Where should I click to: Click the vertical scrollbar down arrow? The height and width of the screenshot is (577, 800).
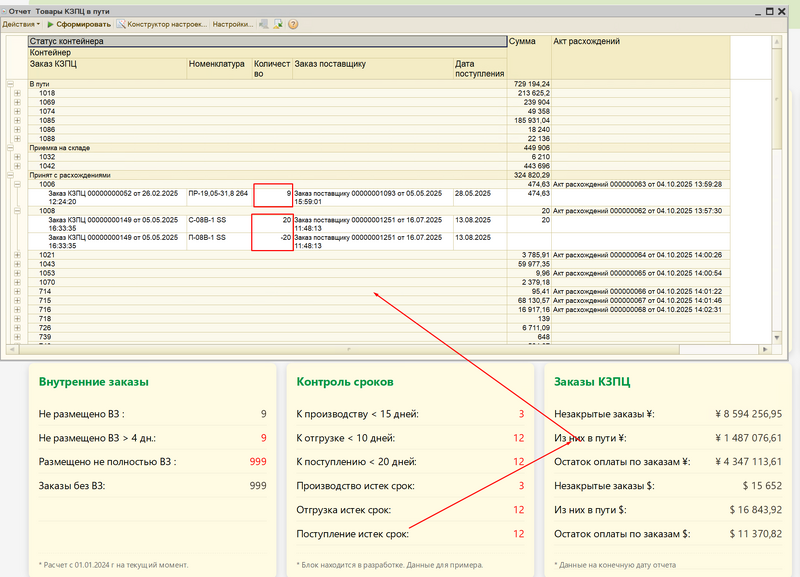[777, 337]
